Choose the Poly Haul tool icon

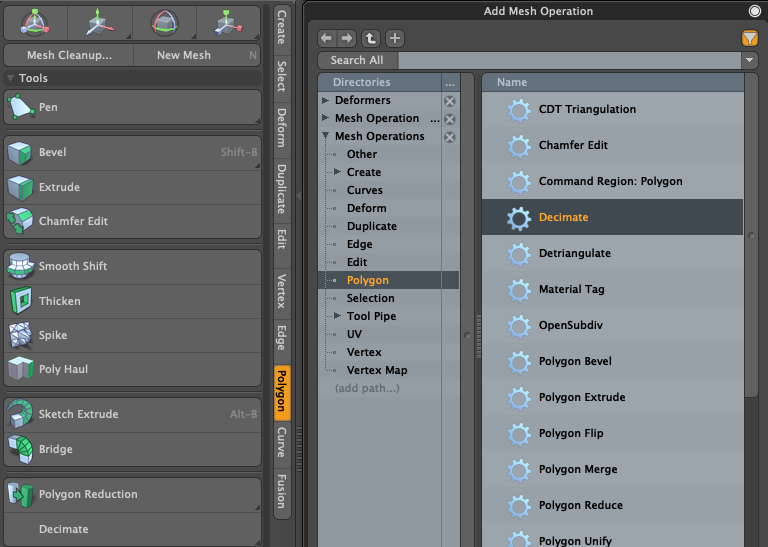[x=20, y=369]
